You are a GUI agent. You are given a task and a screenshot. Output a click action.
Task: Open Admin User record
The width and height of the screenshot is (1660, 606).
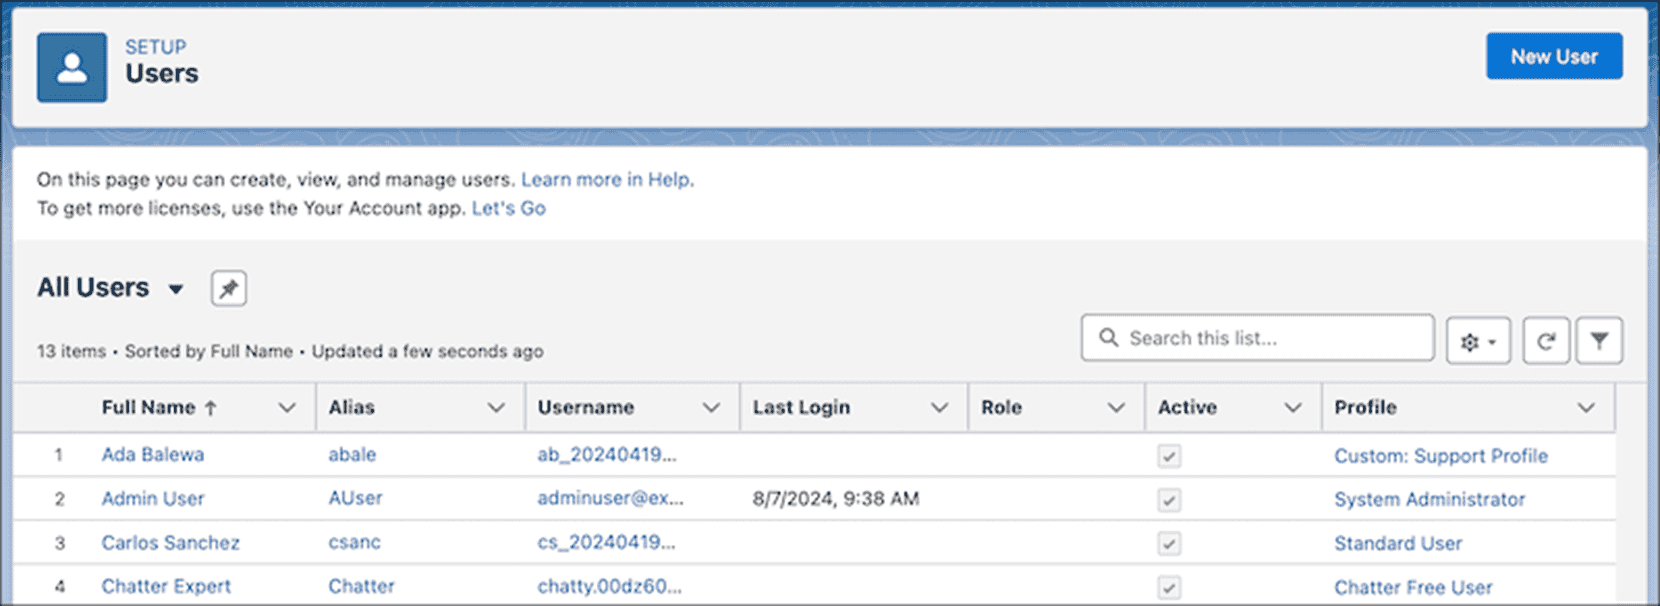152,498
